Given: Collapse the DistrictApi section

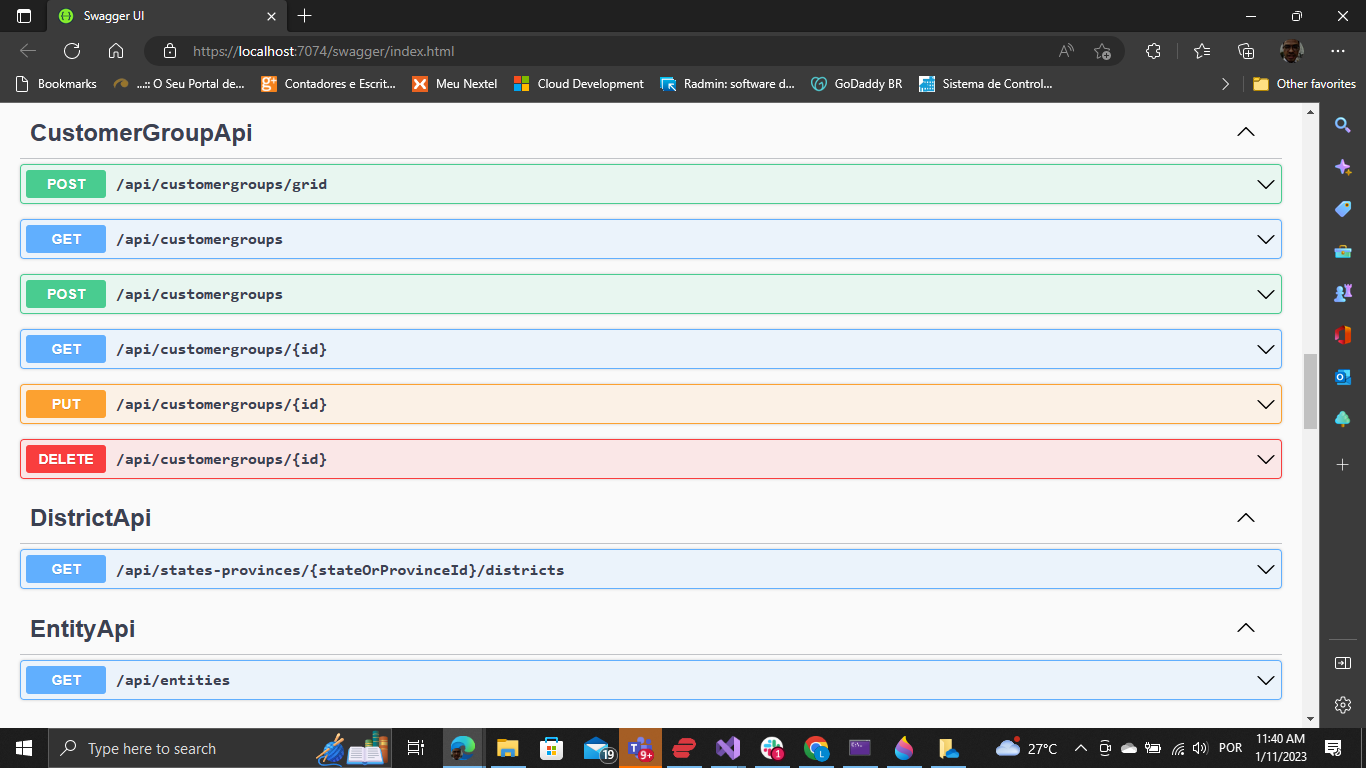Looking at the screenshot, I should [1245, 518].
